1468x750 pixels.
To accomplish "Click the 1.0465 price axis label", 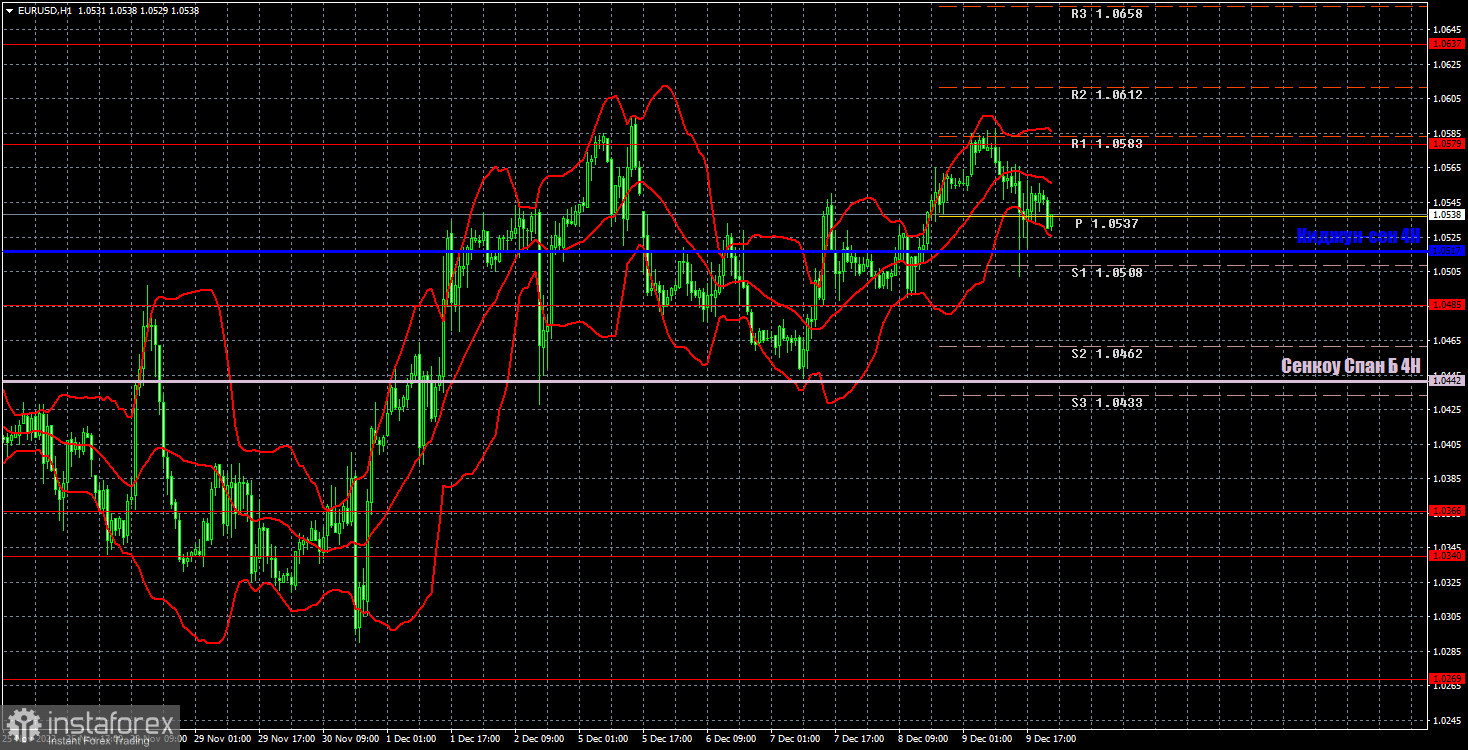I will [x=1447, y=341].
